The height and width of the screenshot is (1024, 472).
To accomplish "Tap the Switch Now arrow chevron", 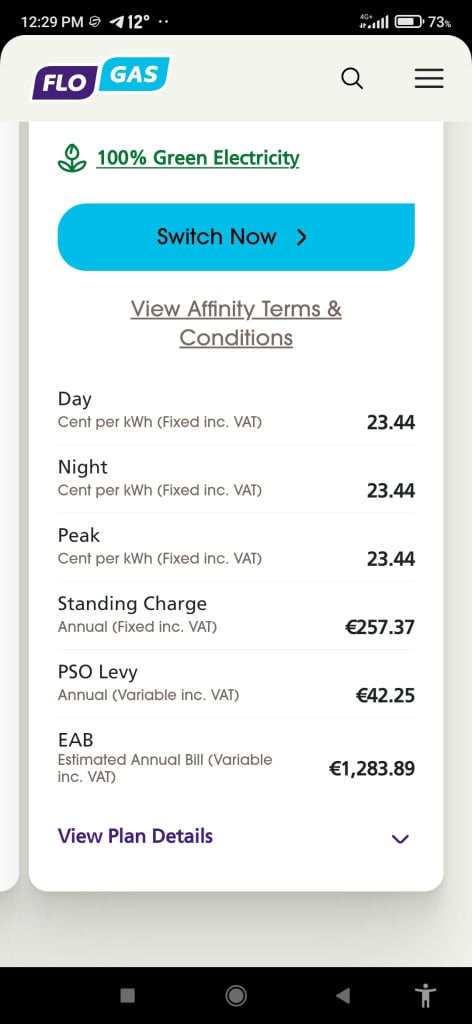I will coord(301,237).
